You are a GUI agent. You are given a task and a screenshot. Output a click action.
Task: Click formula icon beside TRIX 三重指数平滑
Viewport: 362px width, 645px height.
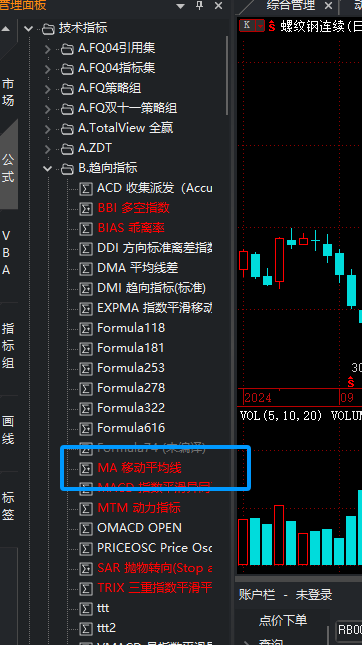pos(86,589)
